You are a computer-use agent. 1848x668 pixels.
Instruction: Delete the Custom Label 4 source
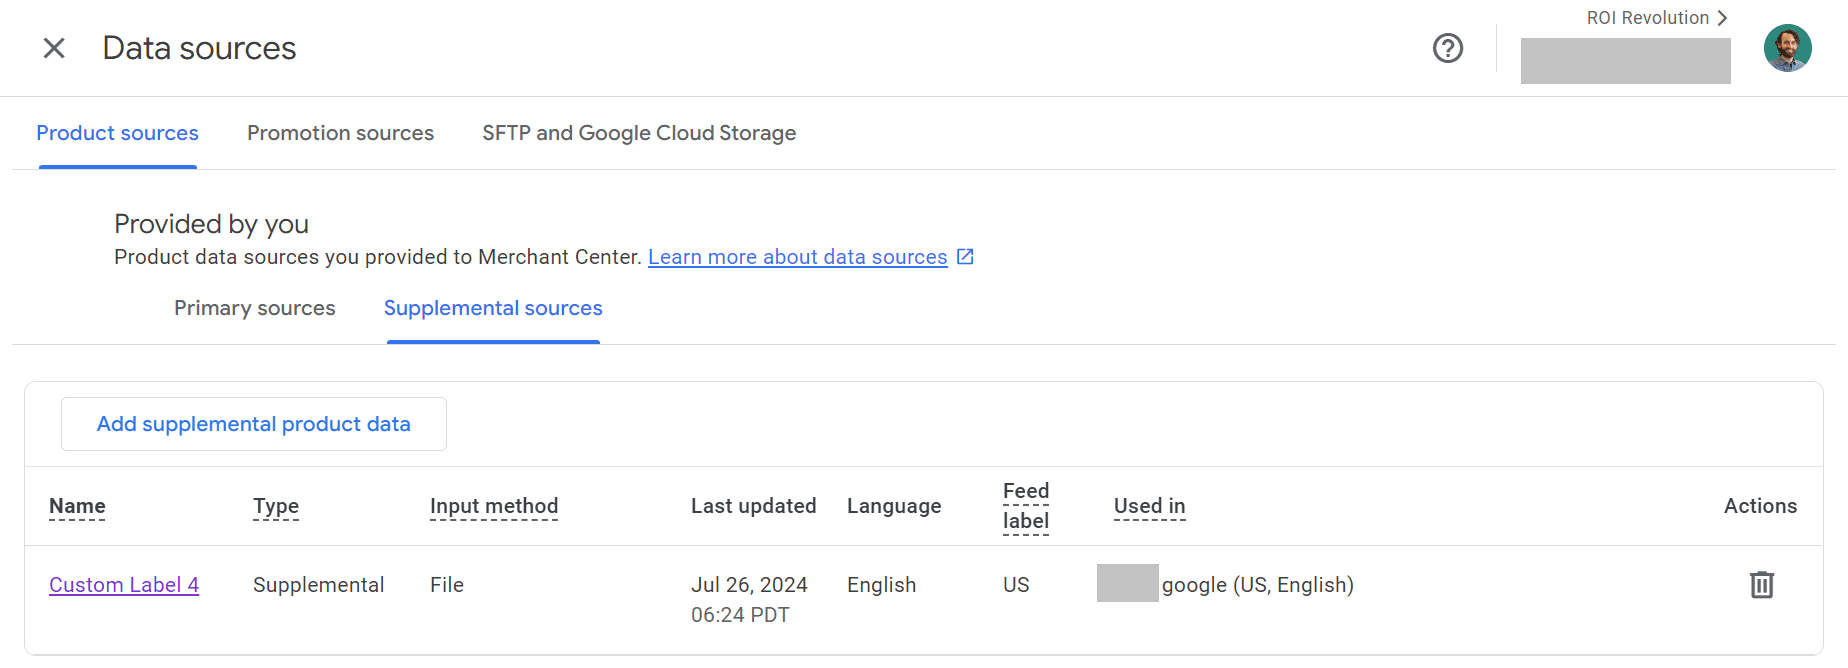click(x=1761, y=585)
